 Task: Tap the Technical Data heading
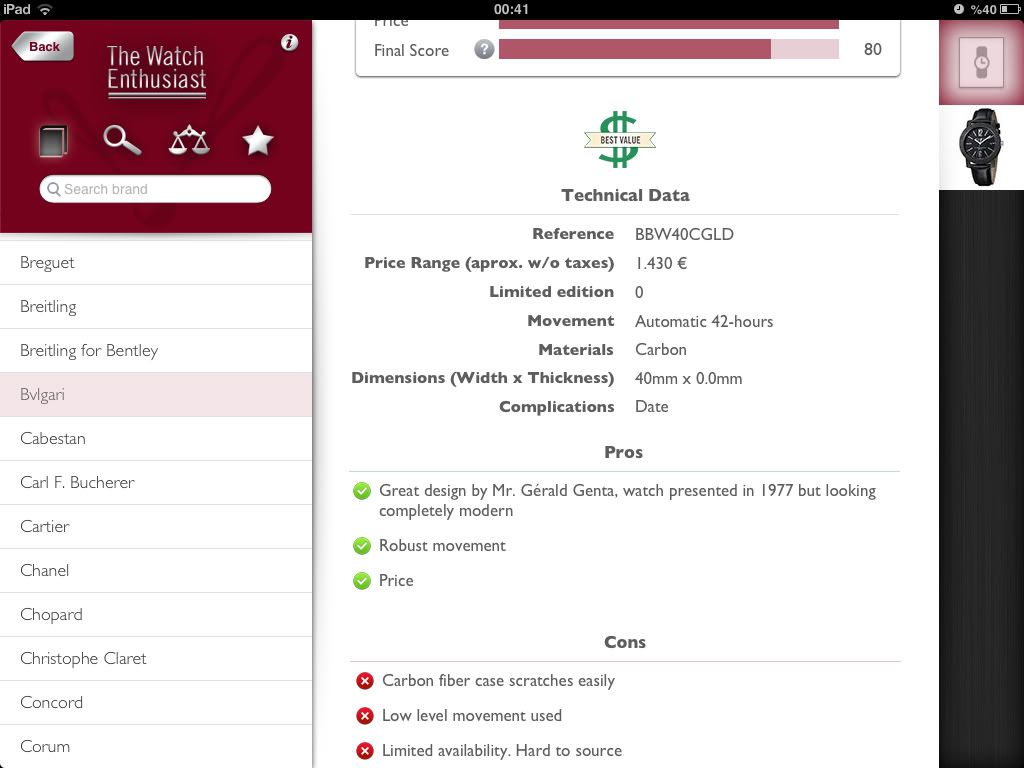625,195
